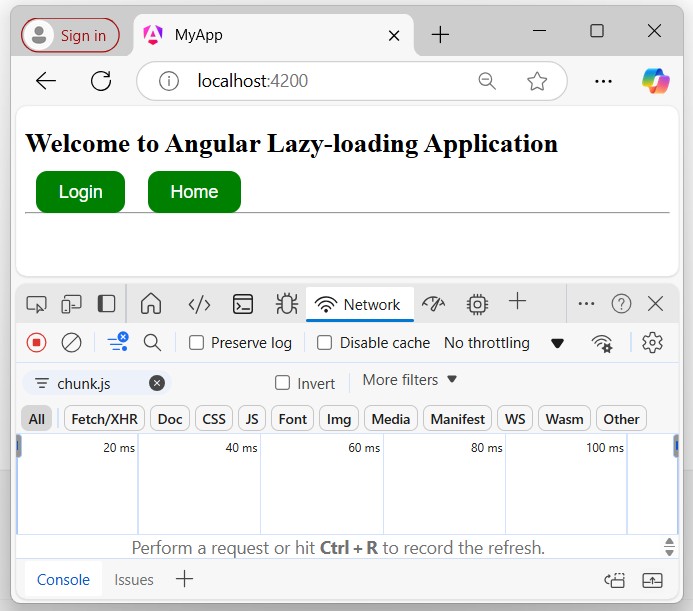Open the Inspect element picker tool
The image size is (693, 611).
tap(37, 304)
